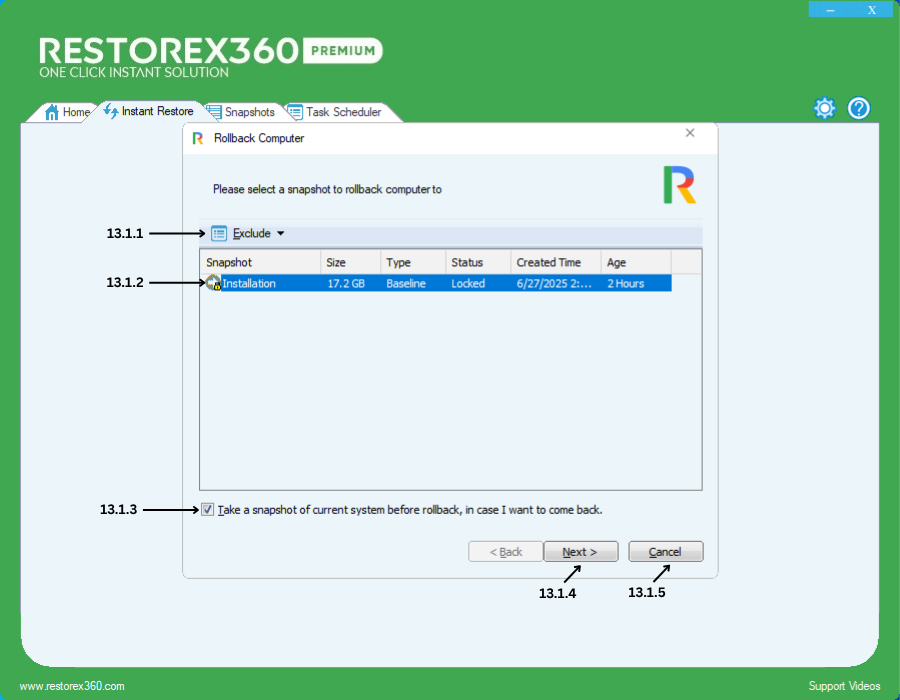
Task: Click the Home tab house icon
Action: click(x=52, y=112)
